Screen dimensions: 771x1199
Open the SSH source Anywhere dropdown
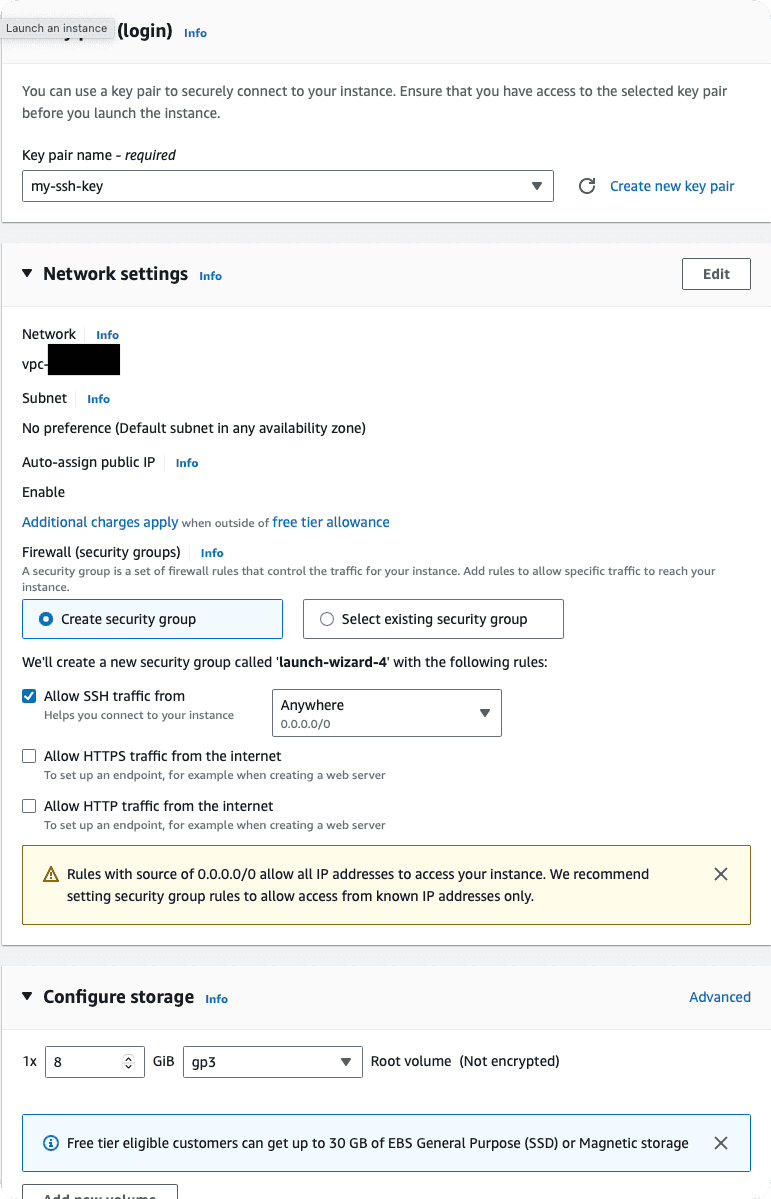(x=386, y=713)
